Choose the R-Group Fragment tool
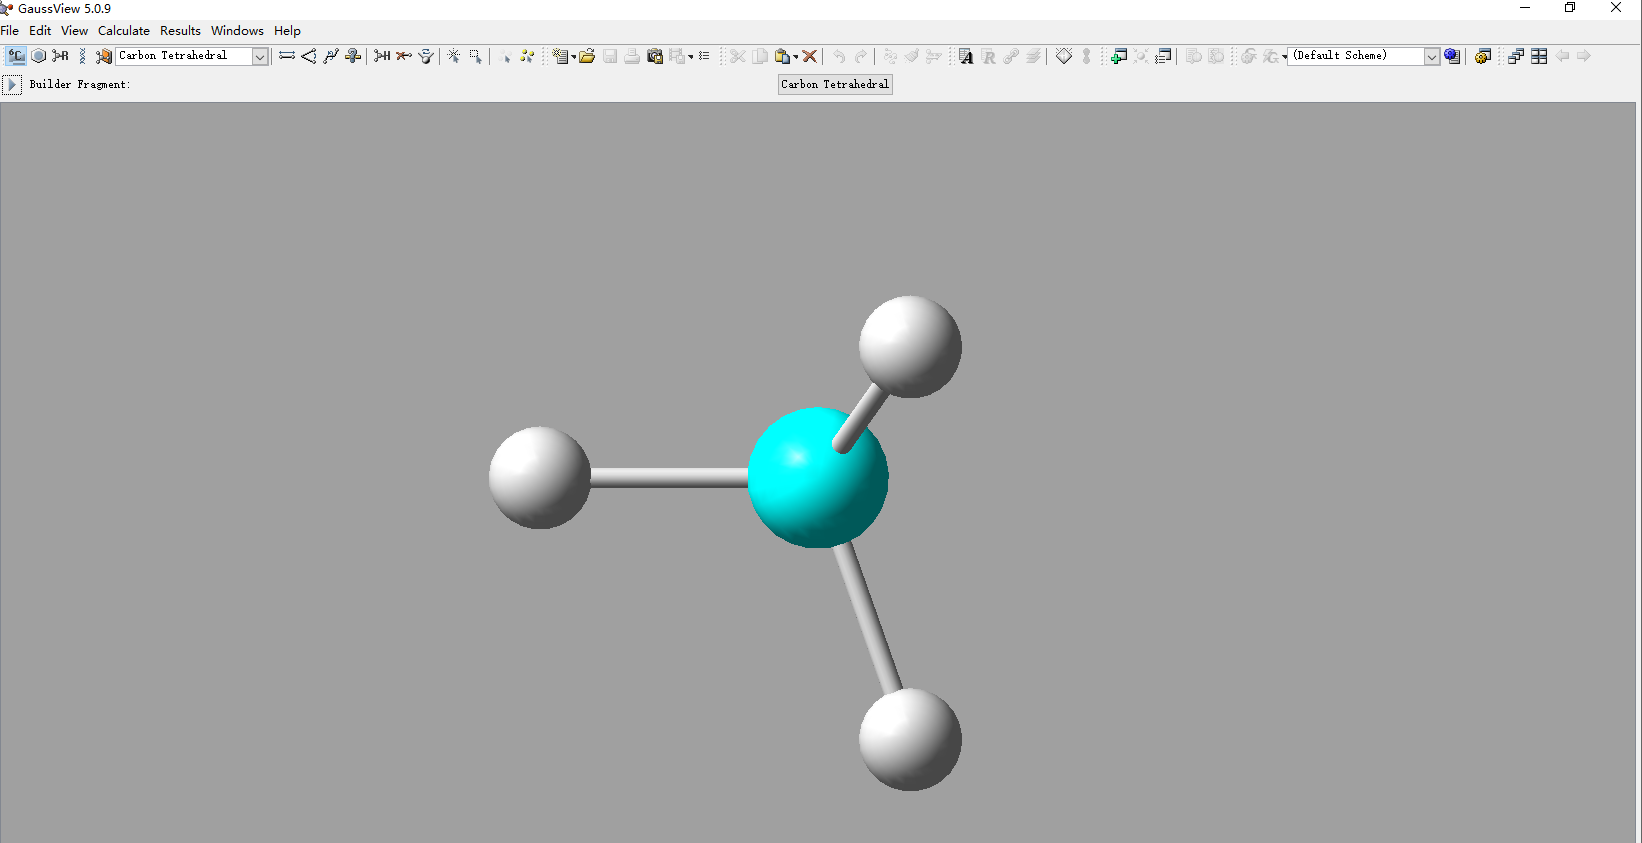This screenshot has width=1642, height=843. [61, 56]
